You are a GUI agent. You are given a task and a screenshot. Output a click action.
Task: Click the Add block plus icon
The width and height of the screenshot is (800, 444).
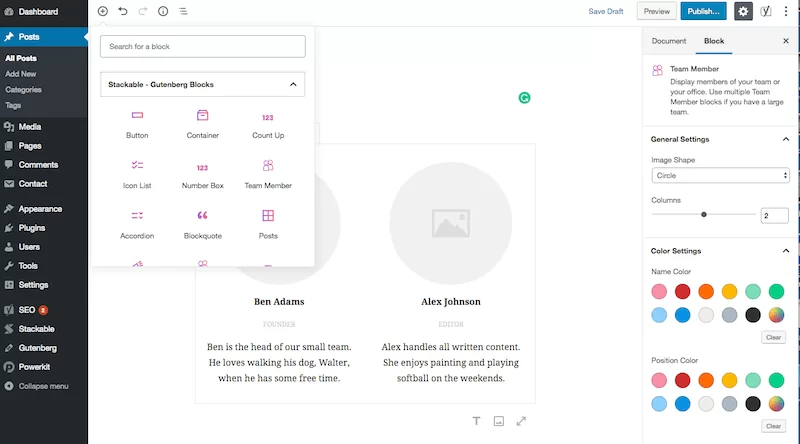pyautogui.click(x=103, y=11)
